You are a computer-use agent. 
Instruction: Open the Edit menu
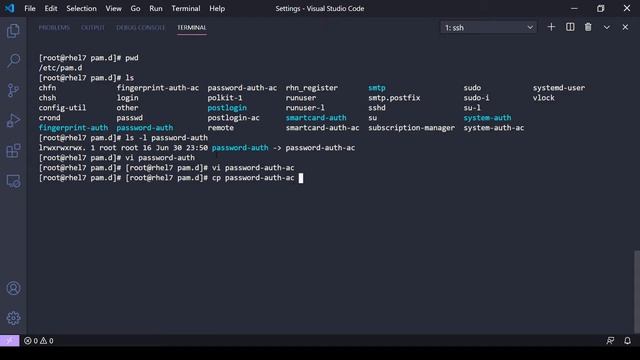(51, 8)
